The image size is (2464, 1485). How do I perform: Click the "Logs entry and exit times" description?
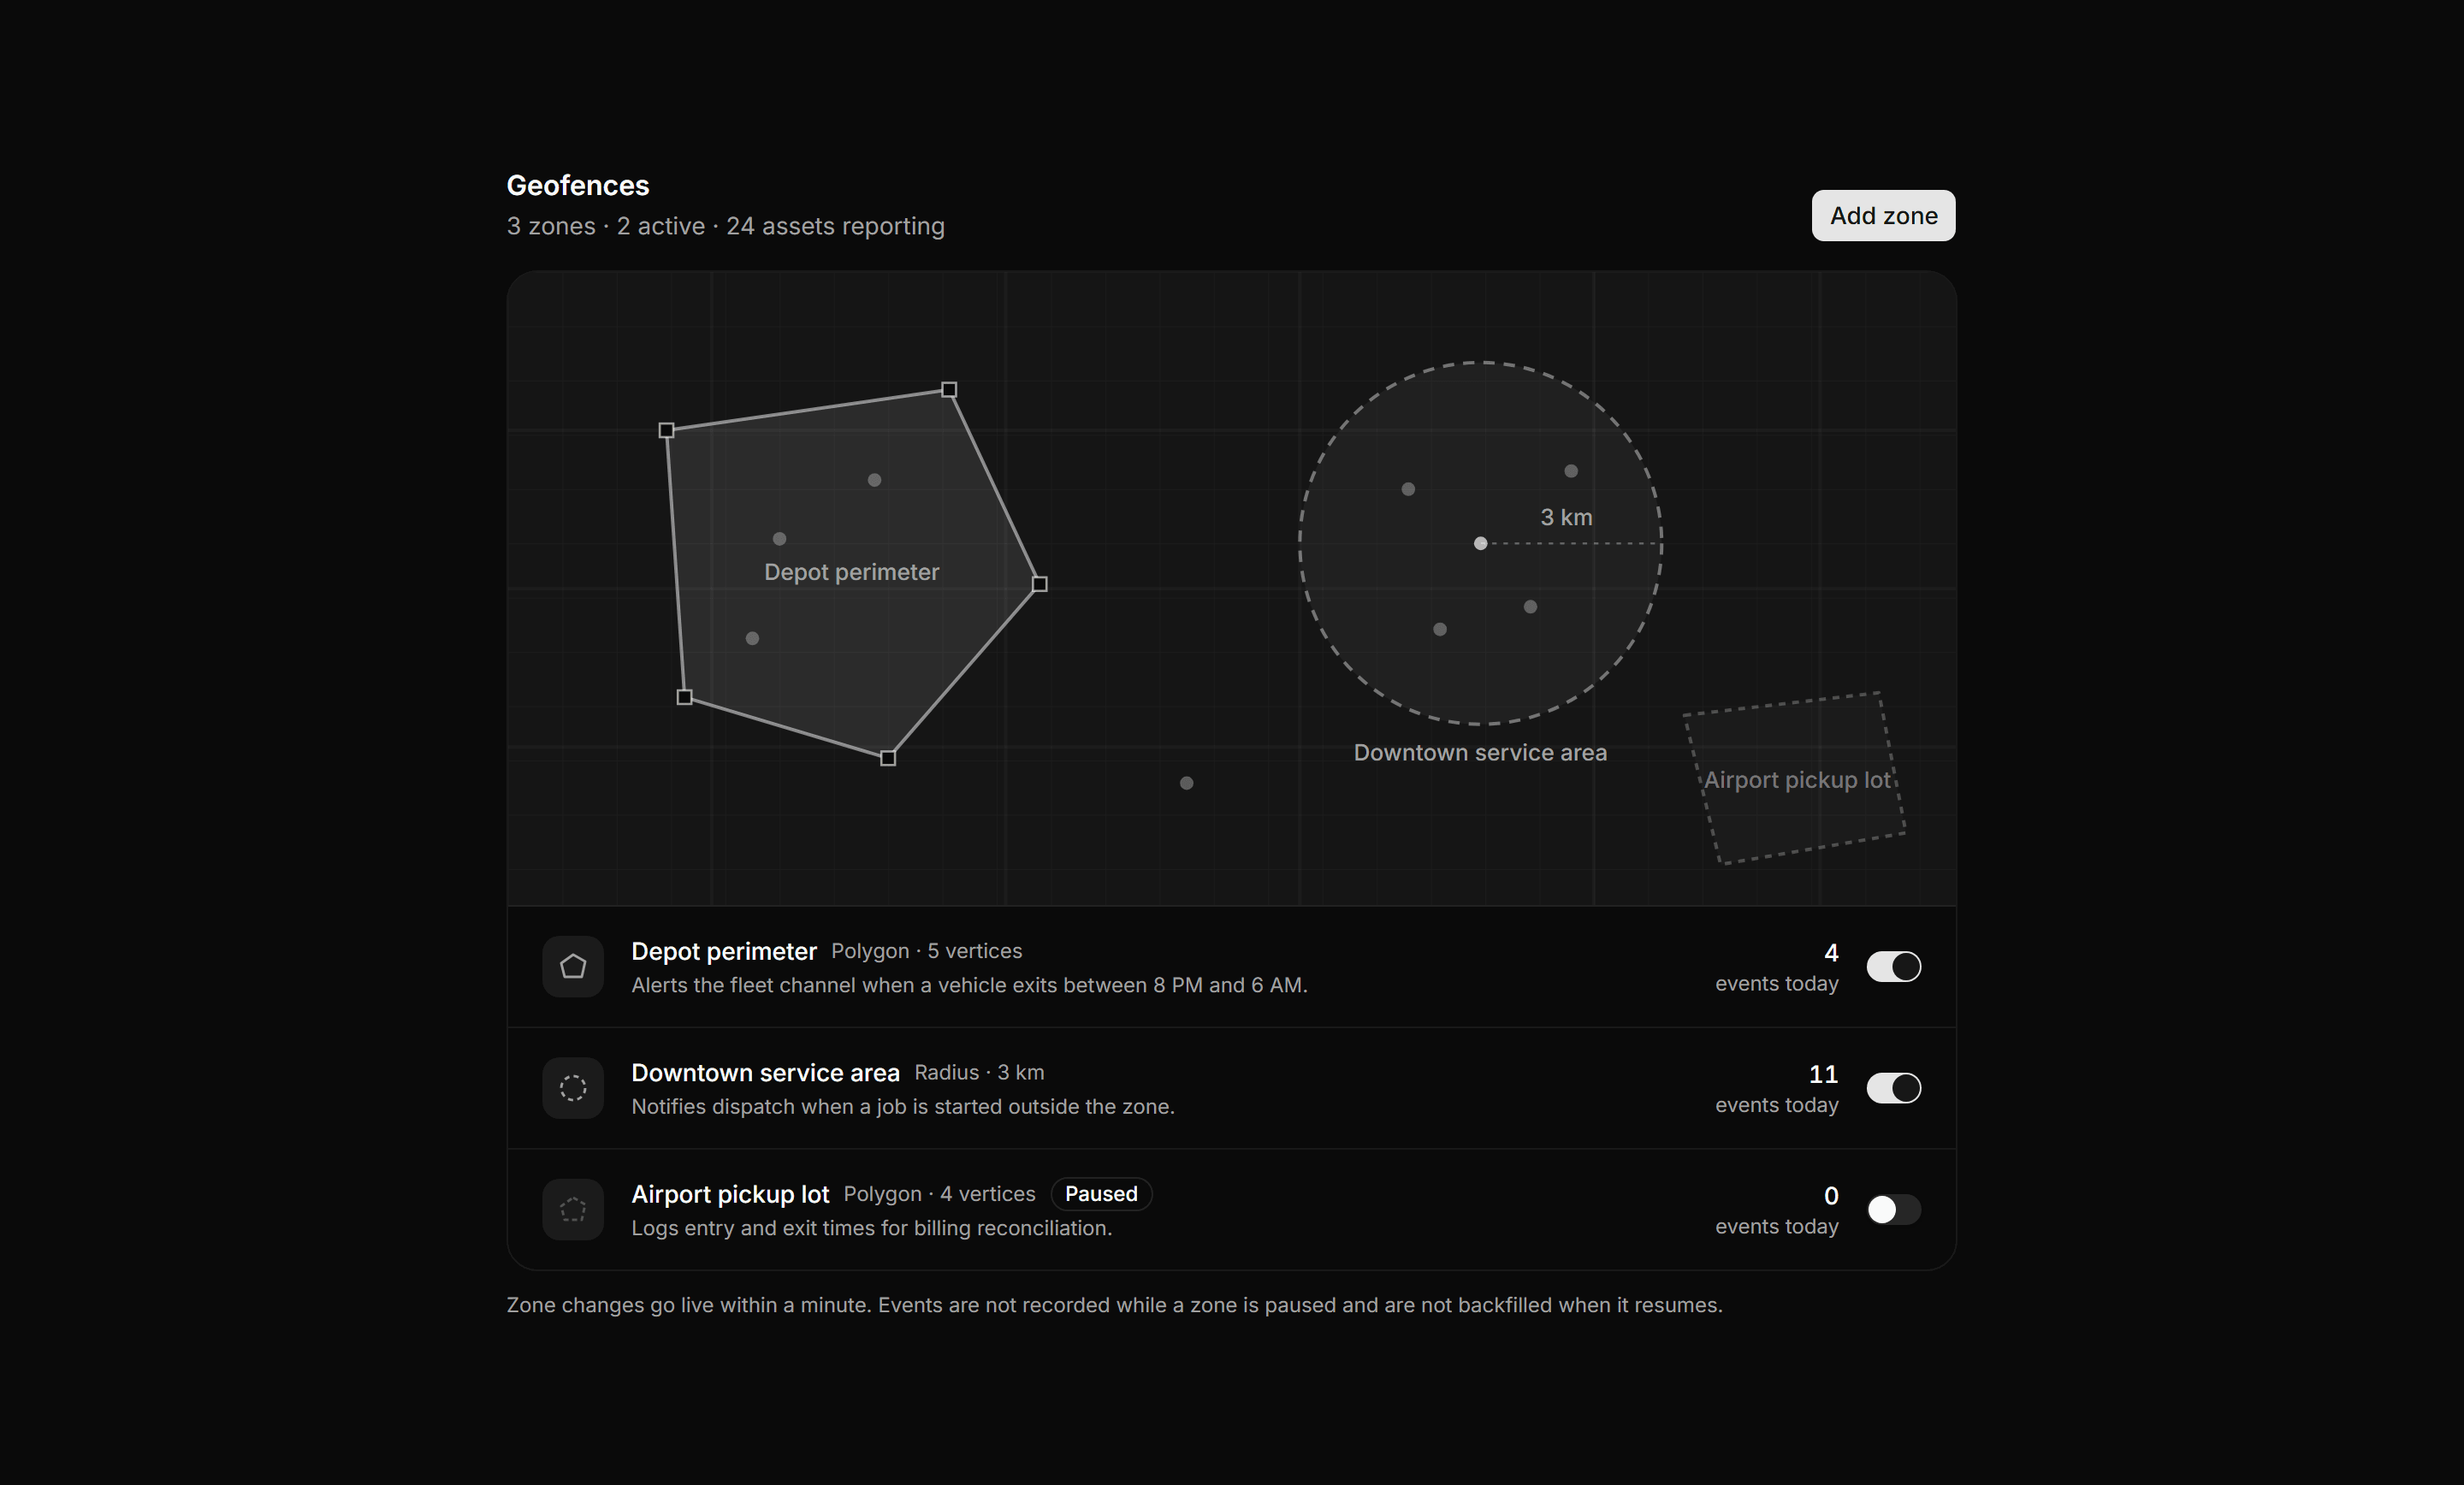pos(871,1228)
